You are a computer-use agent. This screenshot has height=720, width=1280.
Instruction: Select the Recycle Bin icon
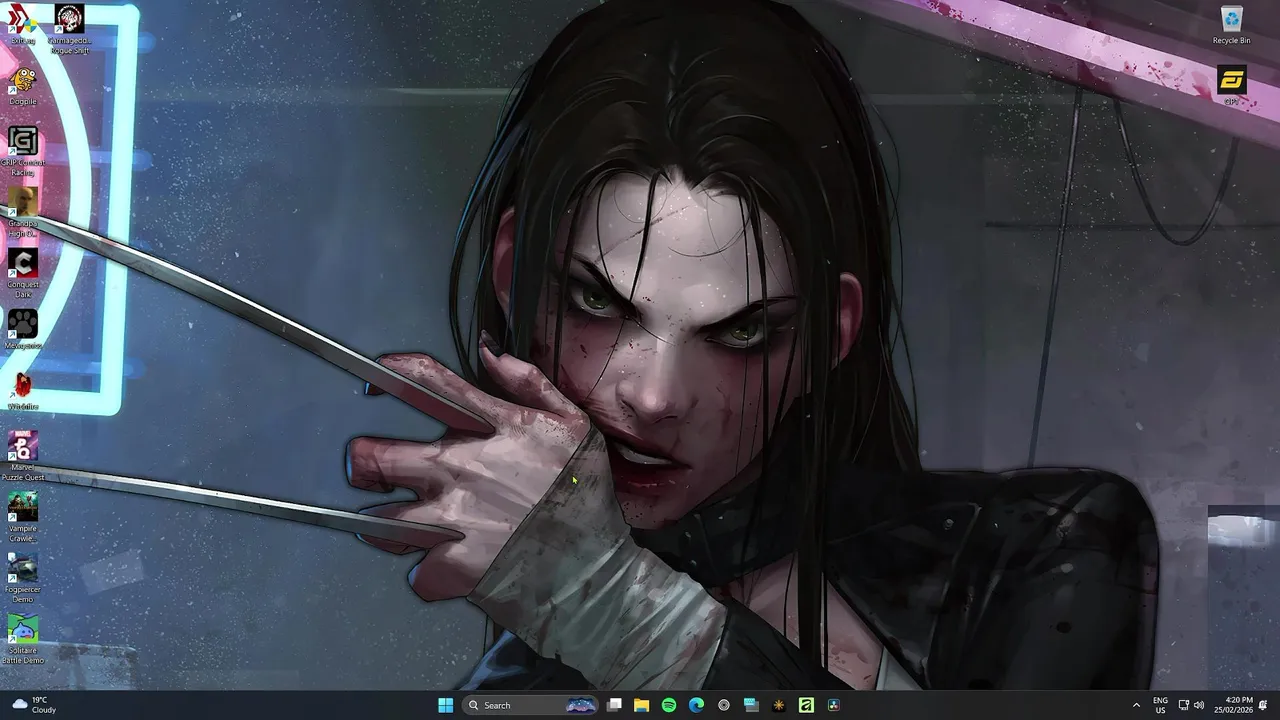[x=1231, y=26]
